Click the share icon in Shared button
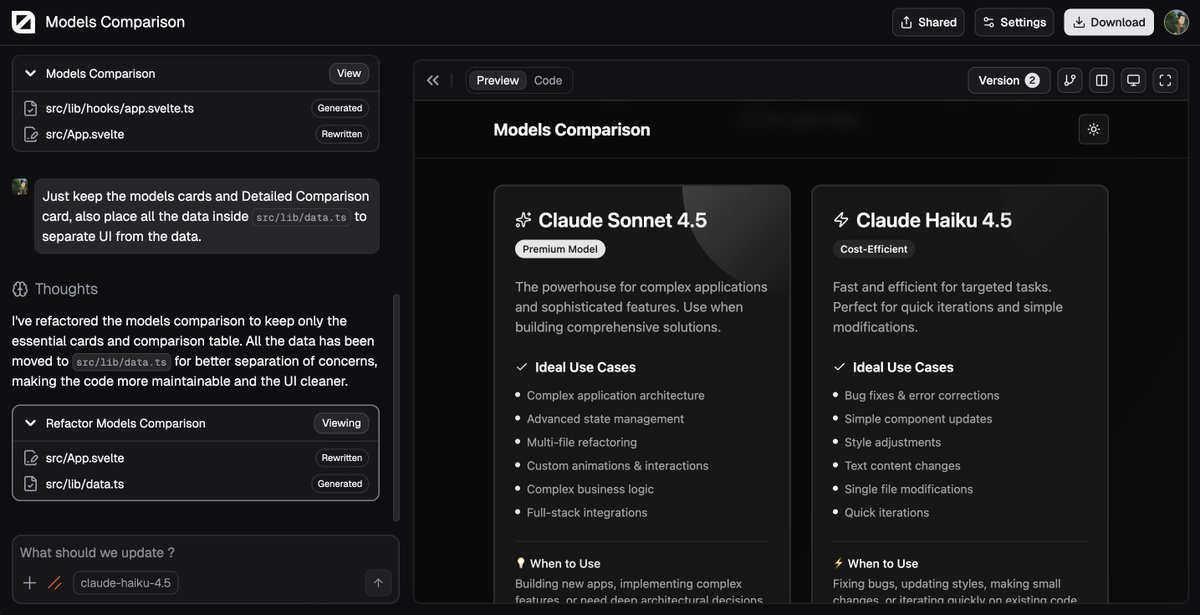The image size is (1200, 615). [906, 22]
